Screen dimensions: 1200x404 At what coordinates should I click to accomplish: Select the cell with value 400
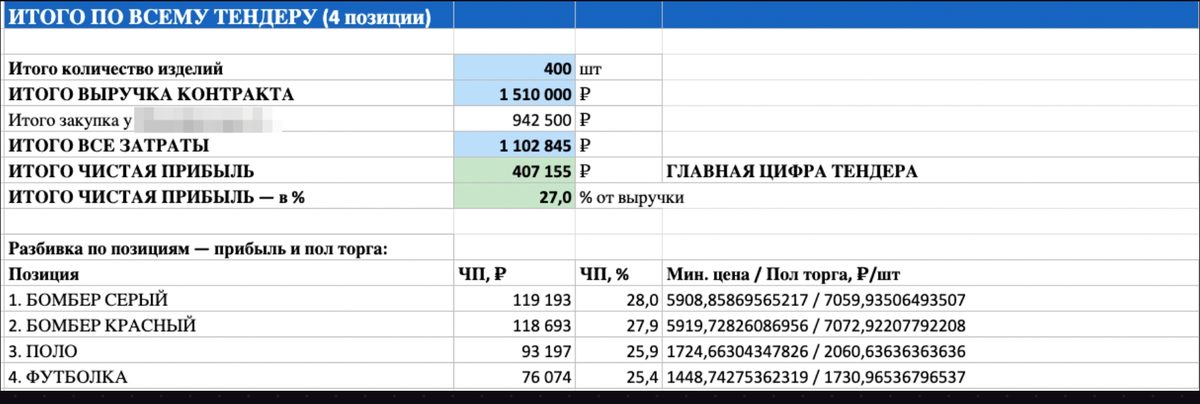coord(514,69)
